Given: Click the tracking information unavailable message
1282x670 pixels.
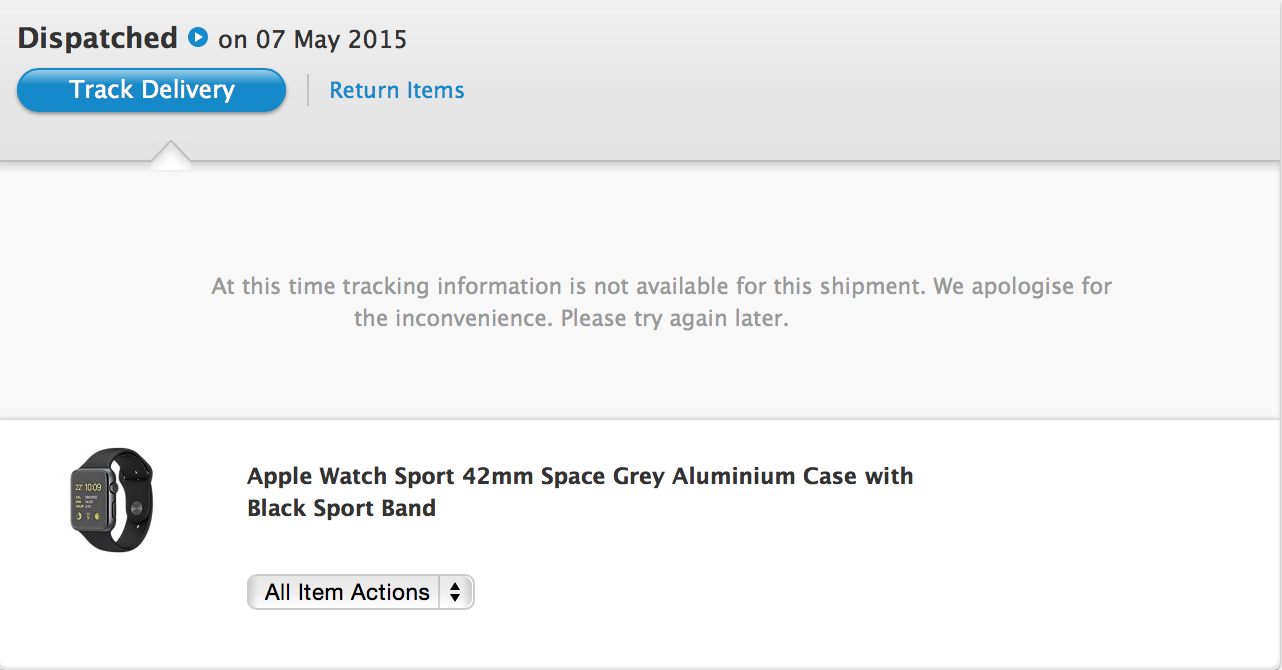Looking at the screenshot, I should click(570, 287).
